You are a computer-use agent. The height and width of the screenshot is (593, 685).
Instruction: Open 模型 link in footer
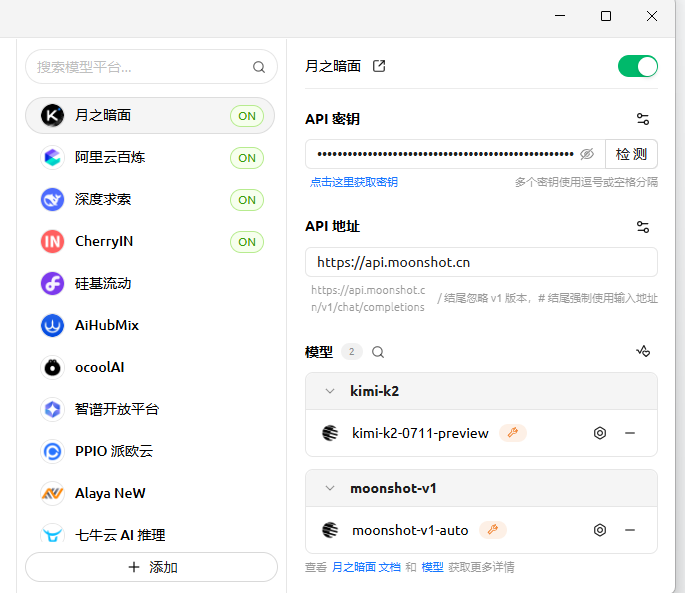[432, 567]
